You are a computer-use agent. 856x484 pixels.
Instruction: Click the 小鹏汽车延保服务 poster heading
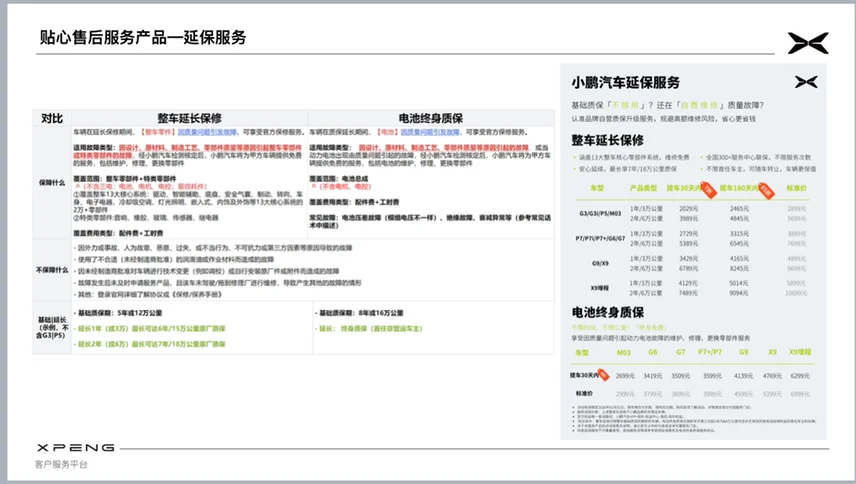pyautogui.click(x=625, y=82)
